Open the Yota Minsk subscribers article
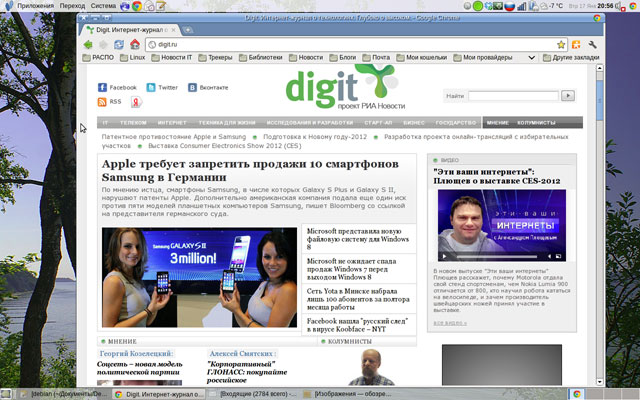The image size is (640, 400). pyautogui.click(x=358, y=299)
